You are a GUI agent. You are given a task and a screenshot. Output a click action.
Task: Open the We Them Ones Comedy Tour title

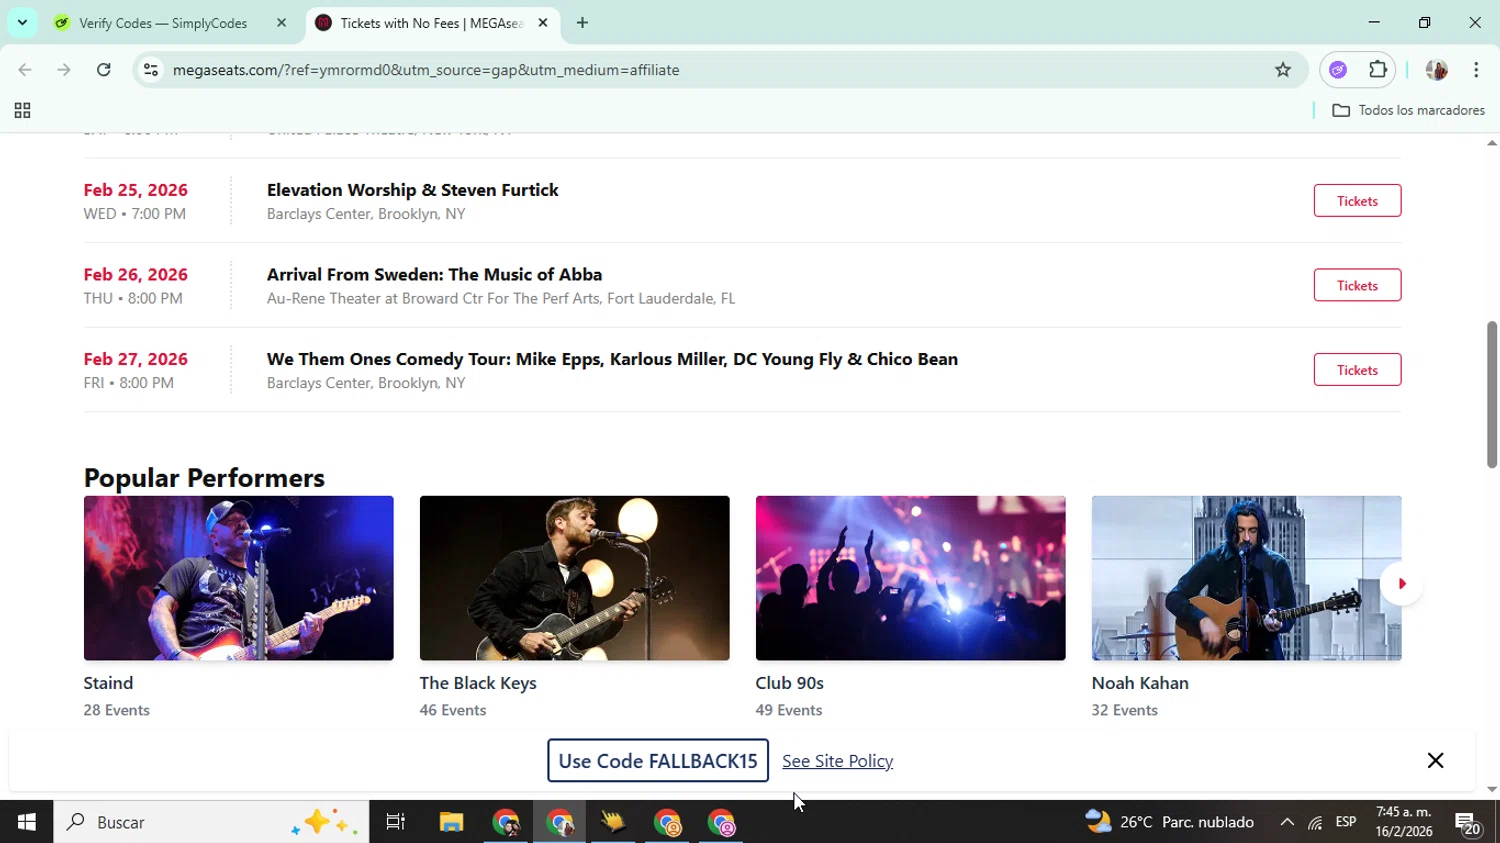click(612, 359)
